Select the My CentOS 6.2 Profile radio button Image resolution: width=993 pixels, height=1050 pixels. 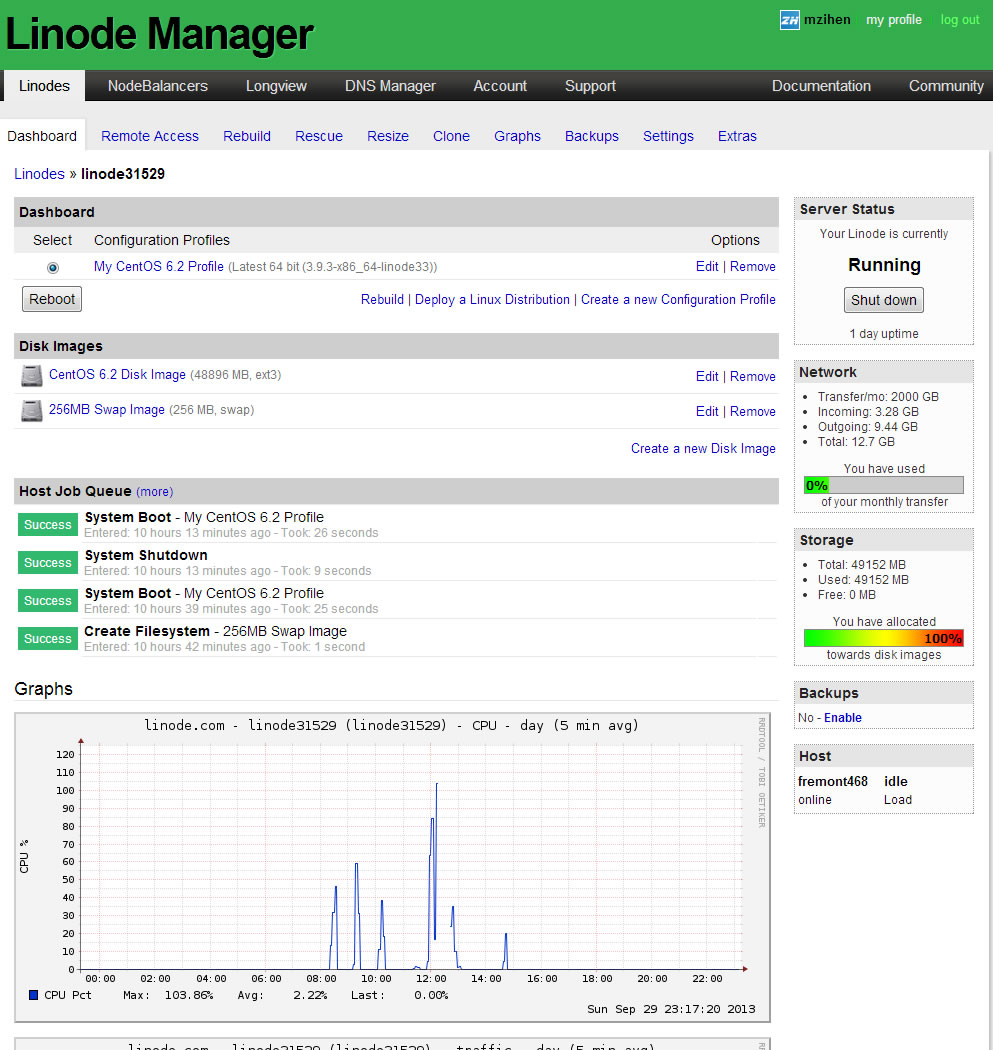tap(53, 268)
